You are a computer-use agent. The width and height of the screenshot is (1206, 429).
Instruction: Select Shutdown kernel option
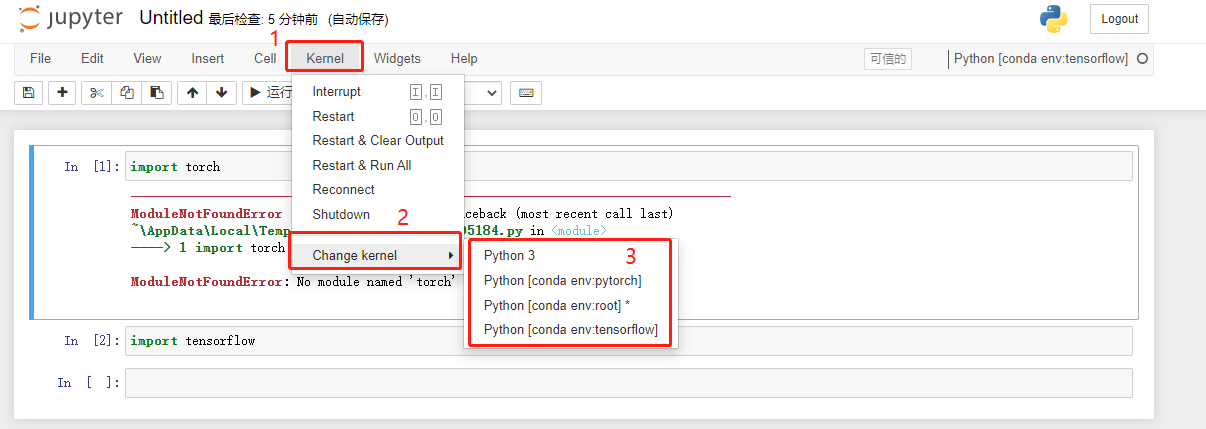[378, 215]
